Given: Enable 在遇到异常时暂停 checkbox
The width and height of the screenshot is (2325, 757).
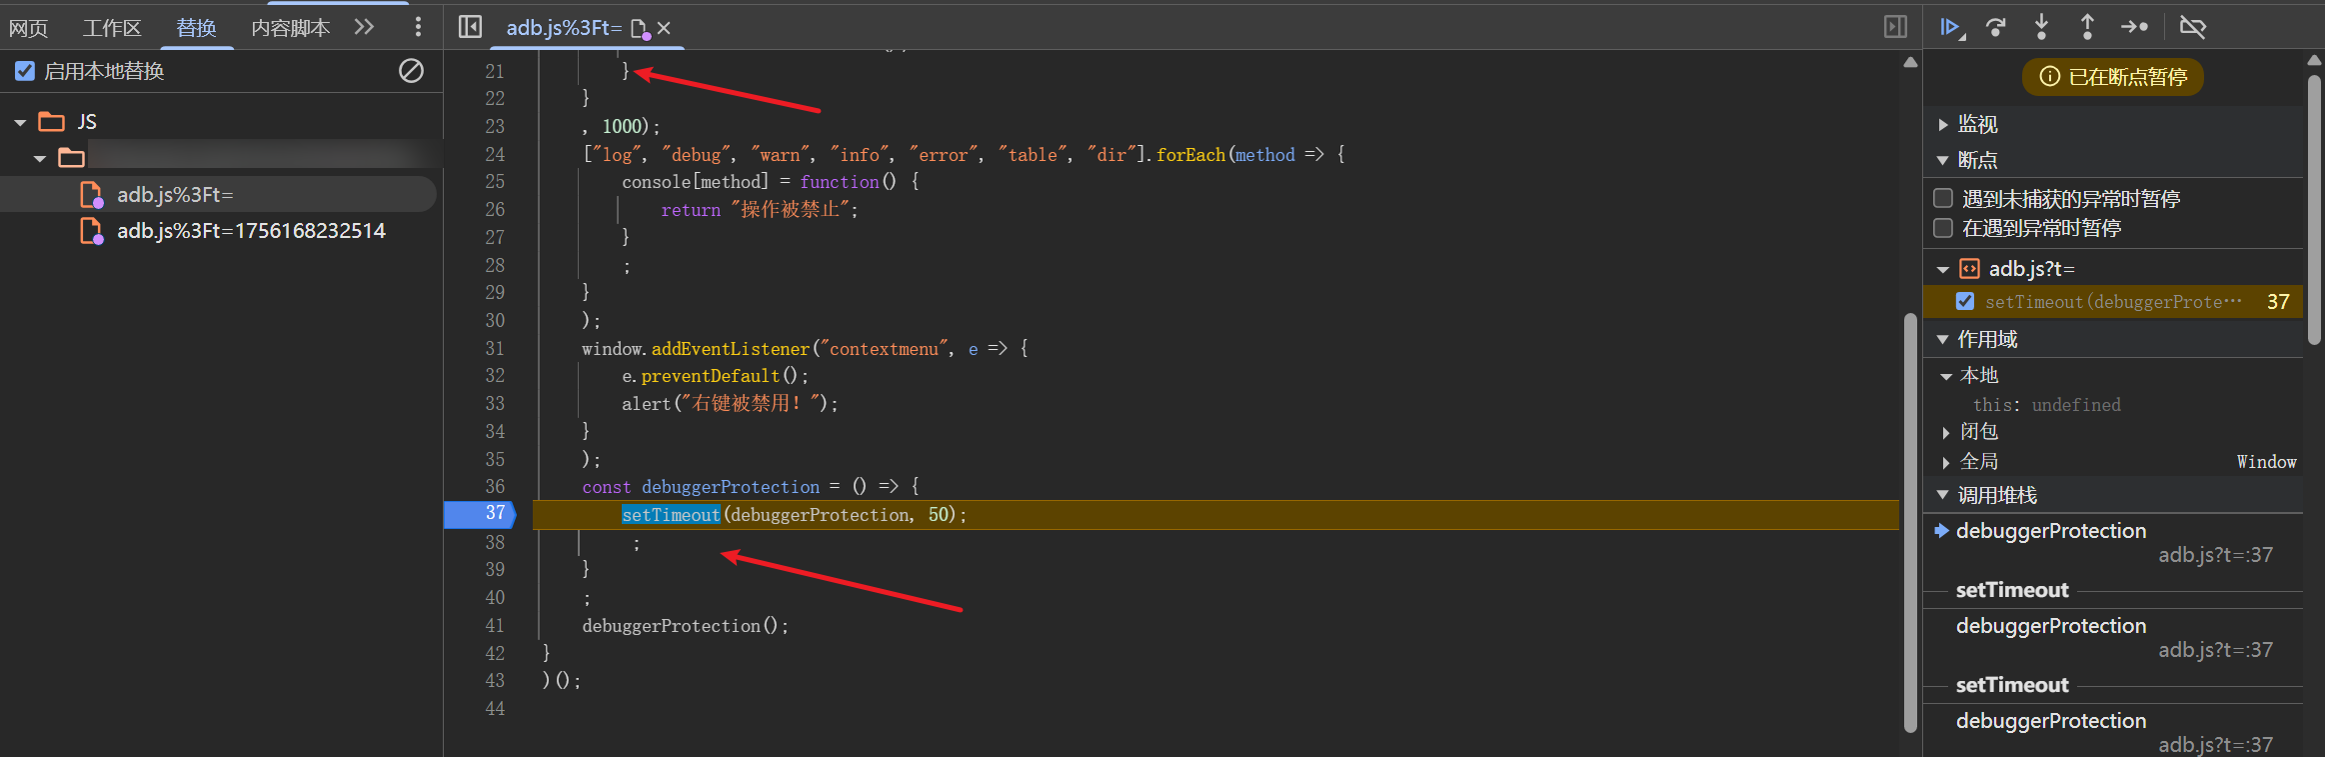Looking at the screenshot, I should click(1943, 228).
